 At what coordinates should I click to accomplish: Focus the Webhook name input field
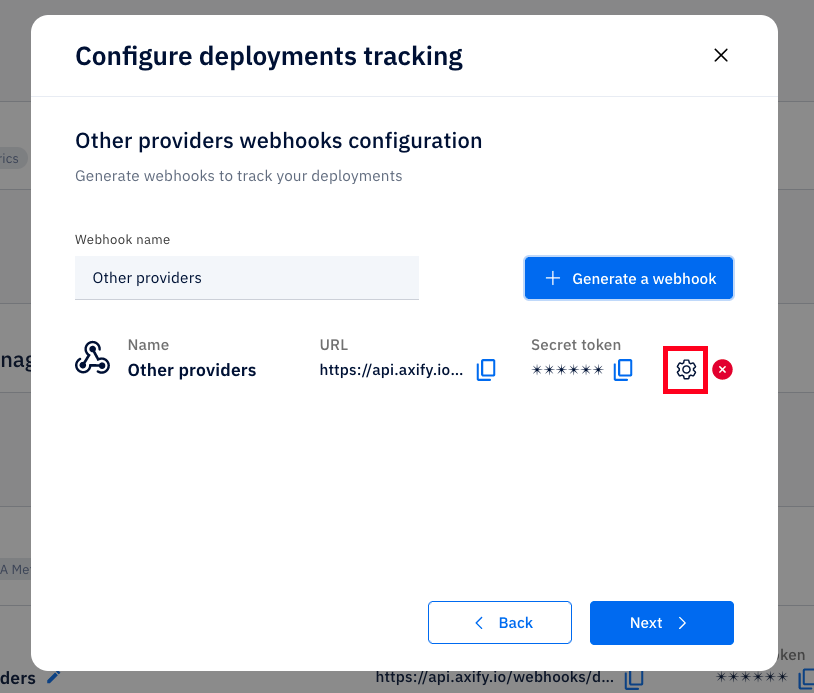(x=247, y=278)
